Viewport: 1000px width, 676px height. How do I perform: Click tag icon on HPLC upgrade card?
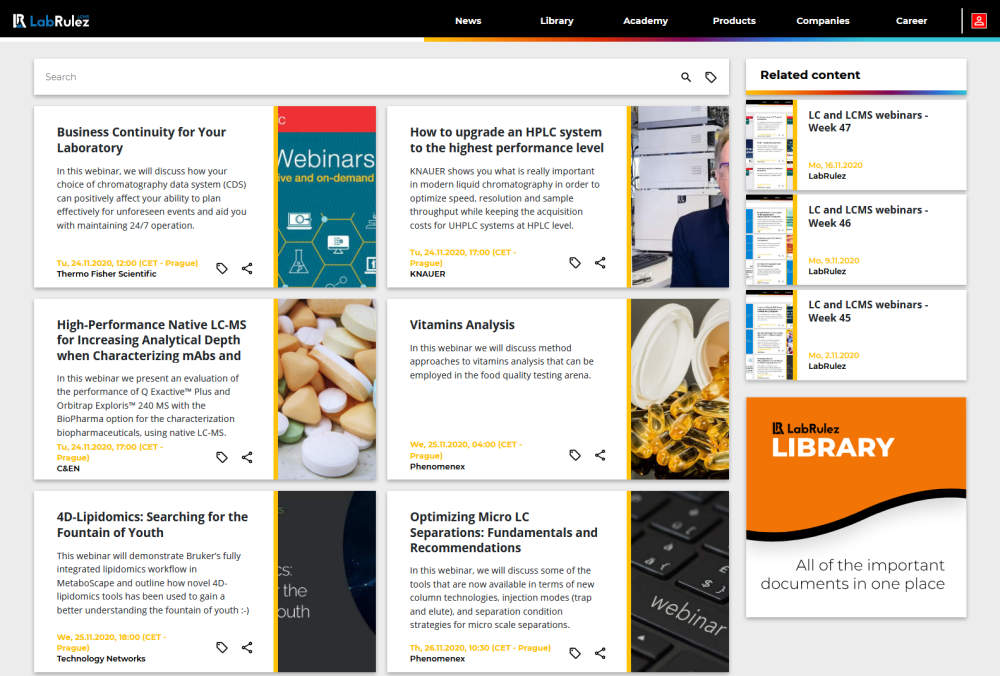point(575,263)
